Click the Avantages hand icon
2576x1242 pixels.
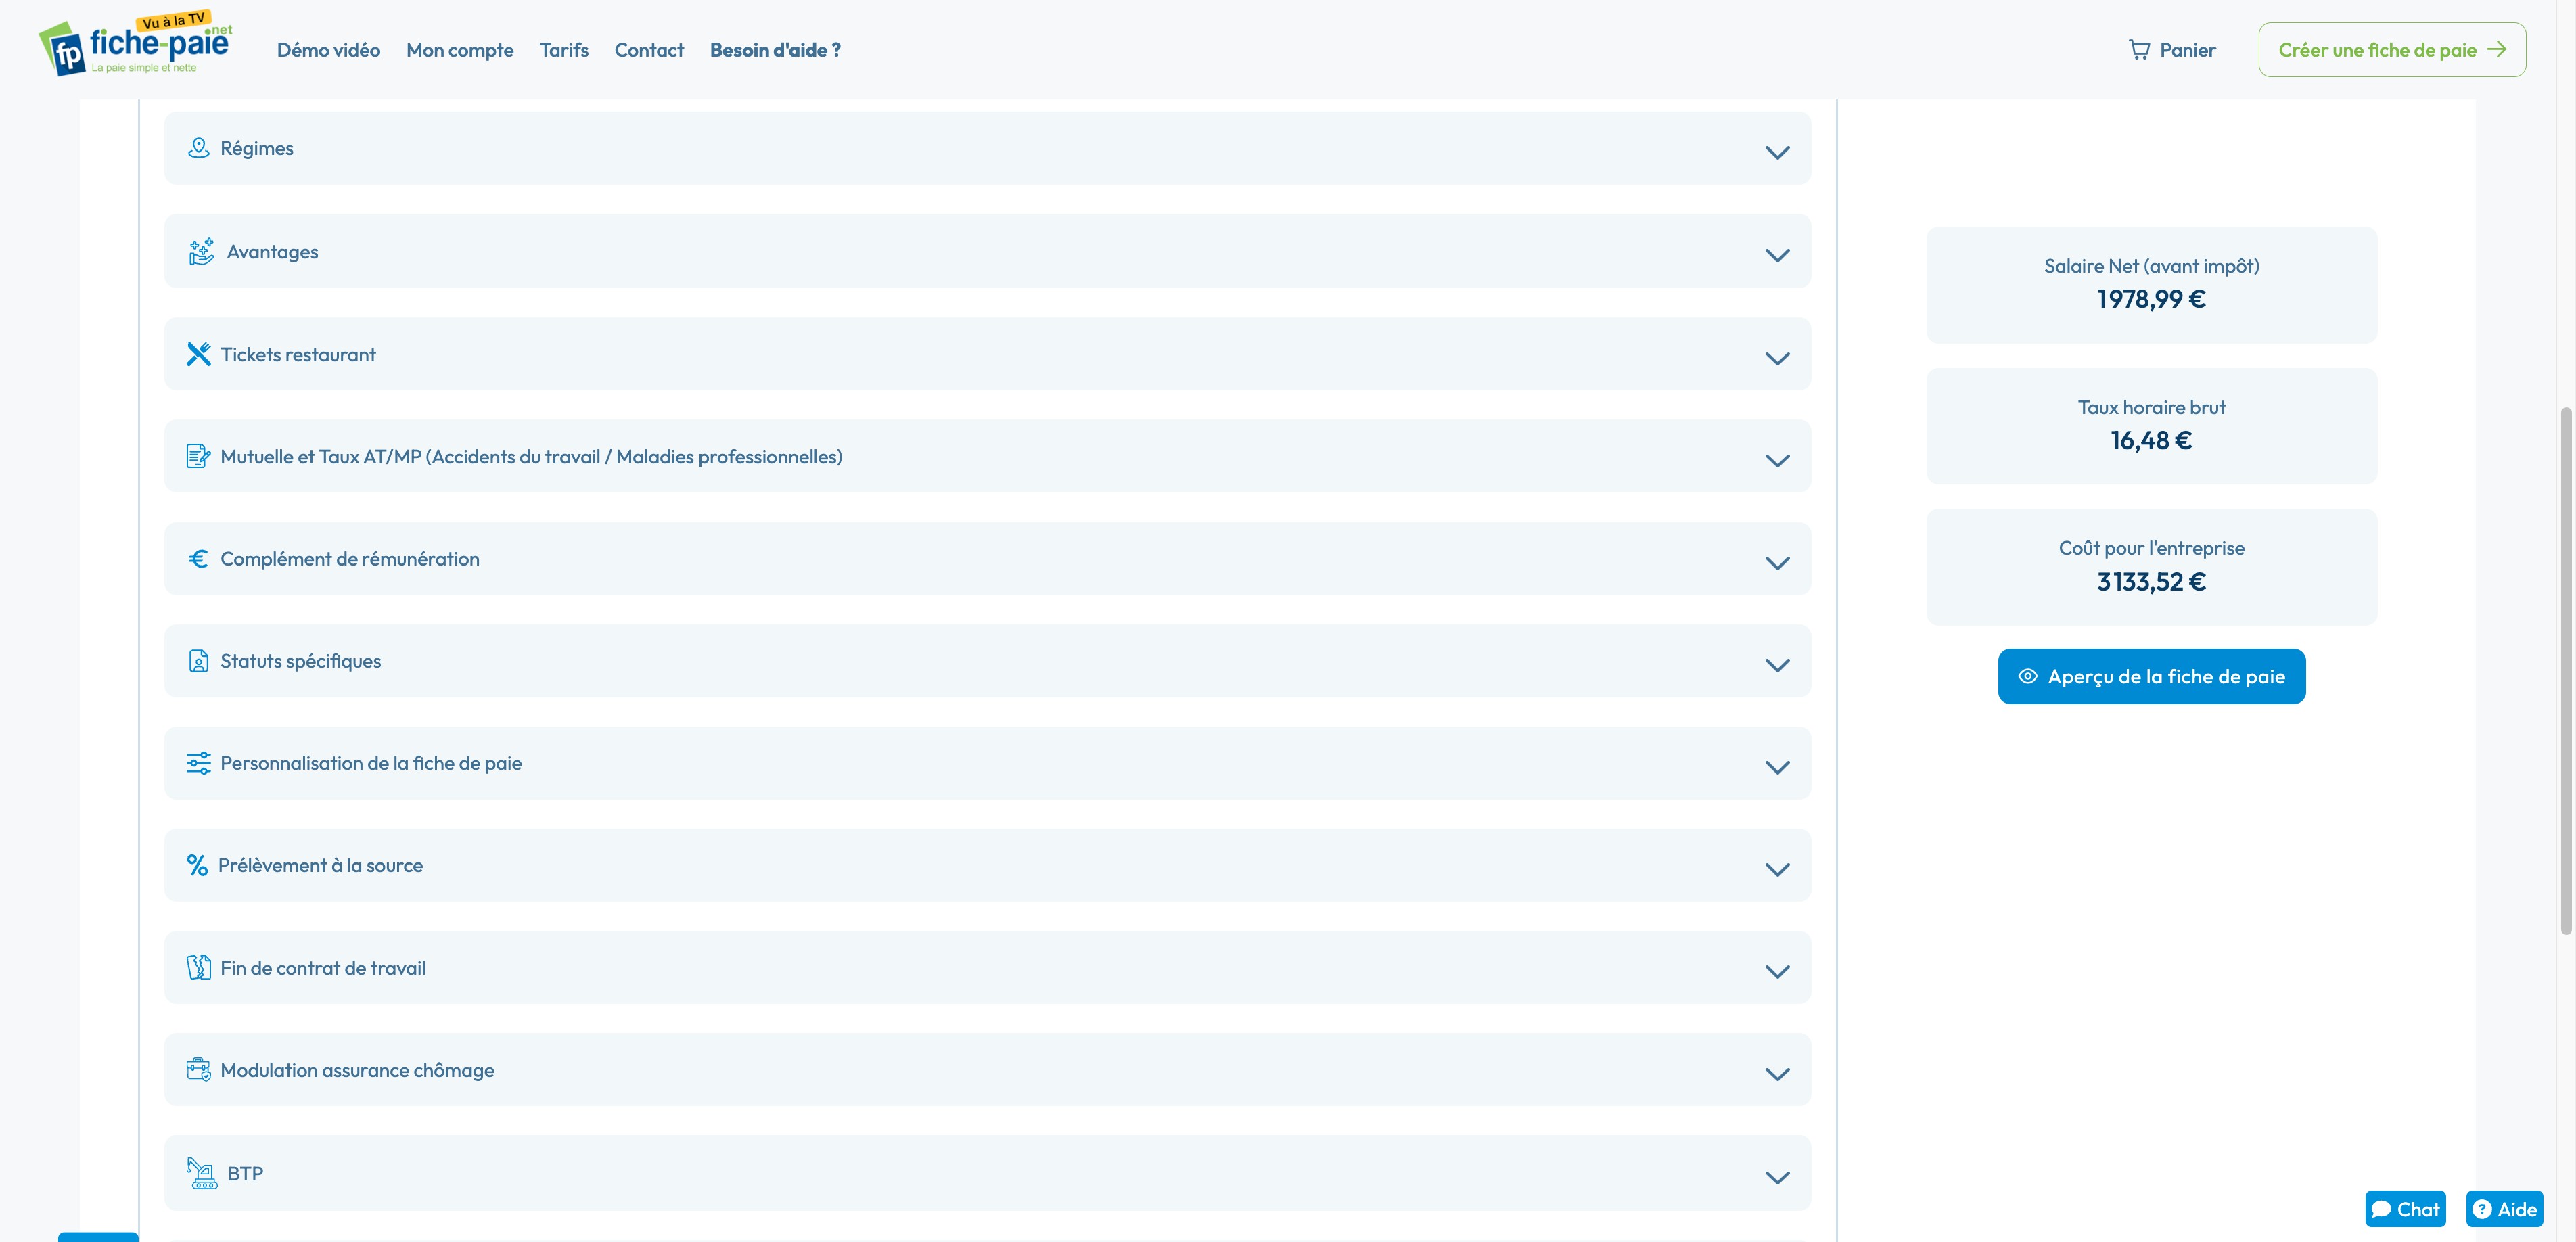click(201, 251)
